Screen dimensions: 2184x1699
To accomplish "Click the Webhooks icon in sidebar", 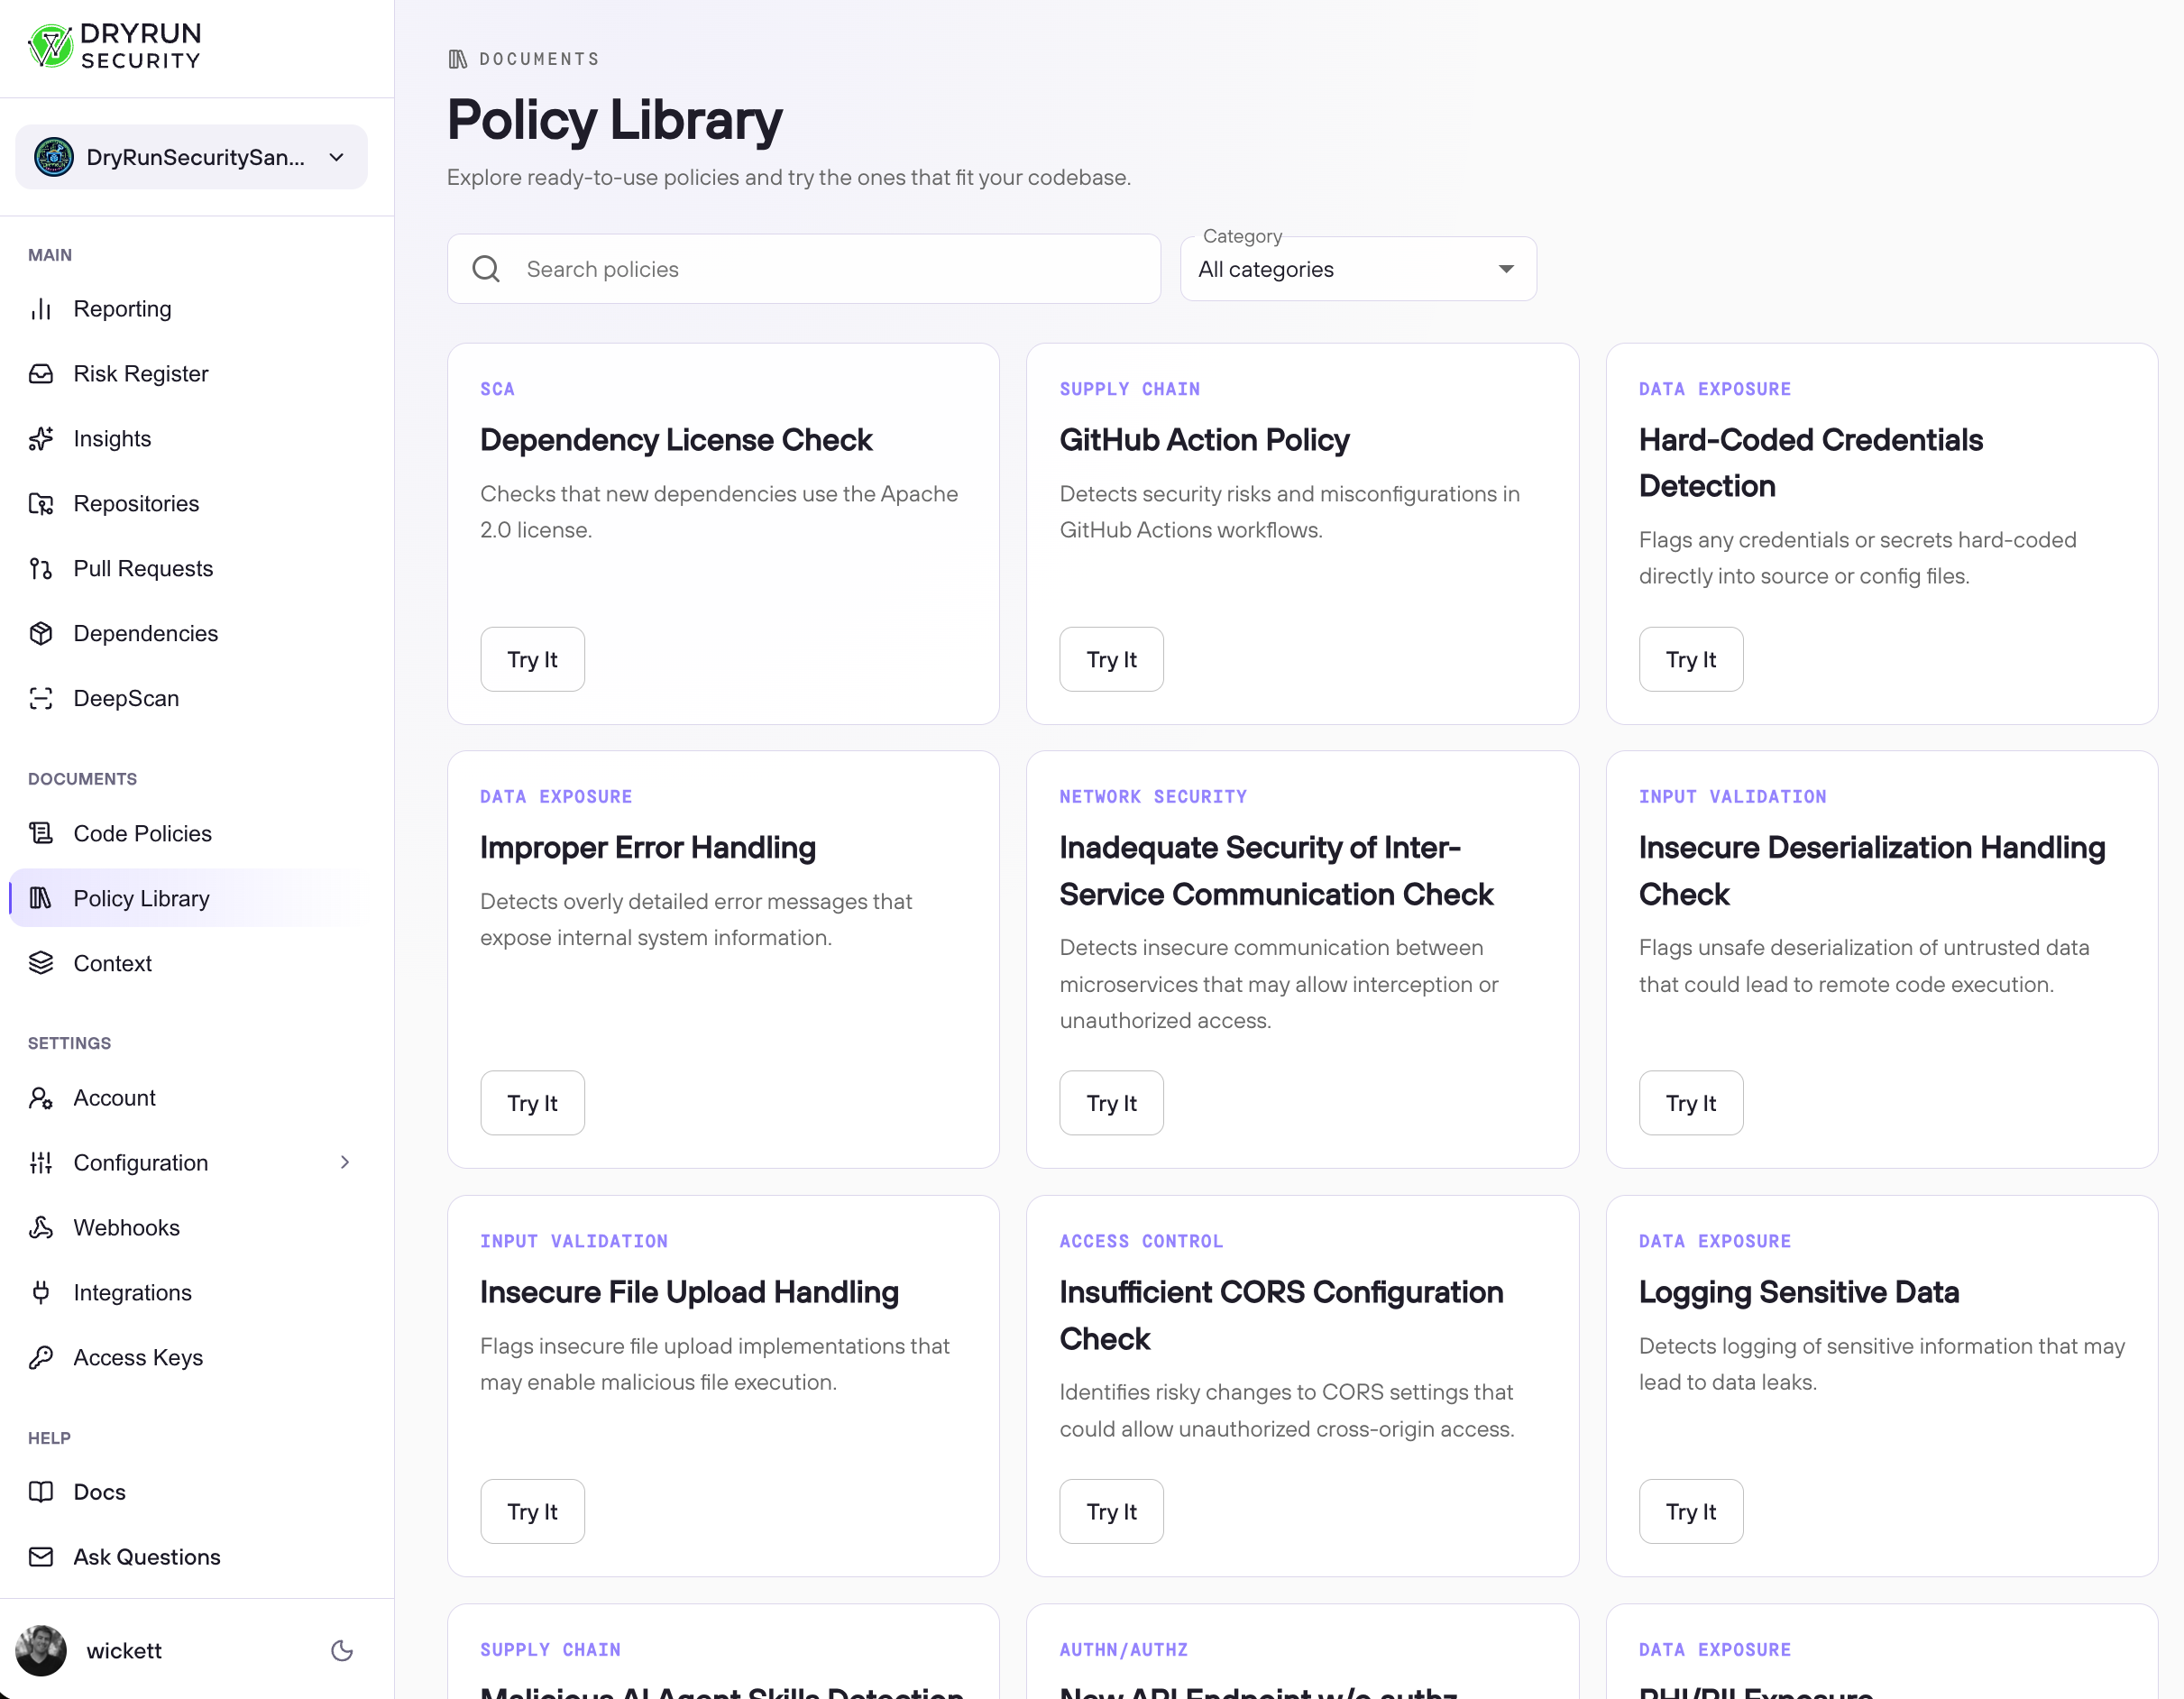I will pyautogui.click(x=41, y=1228).
